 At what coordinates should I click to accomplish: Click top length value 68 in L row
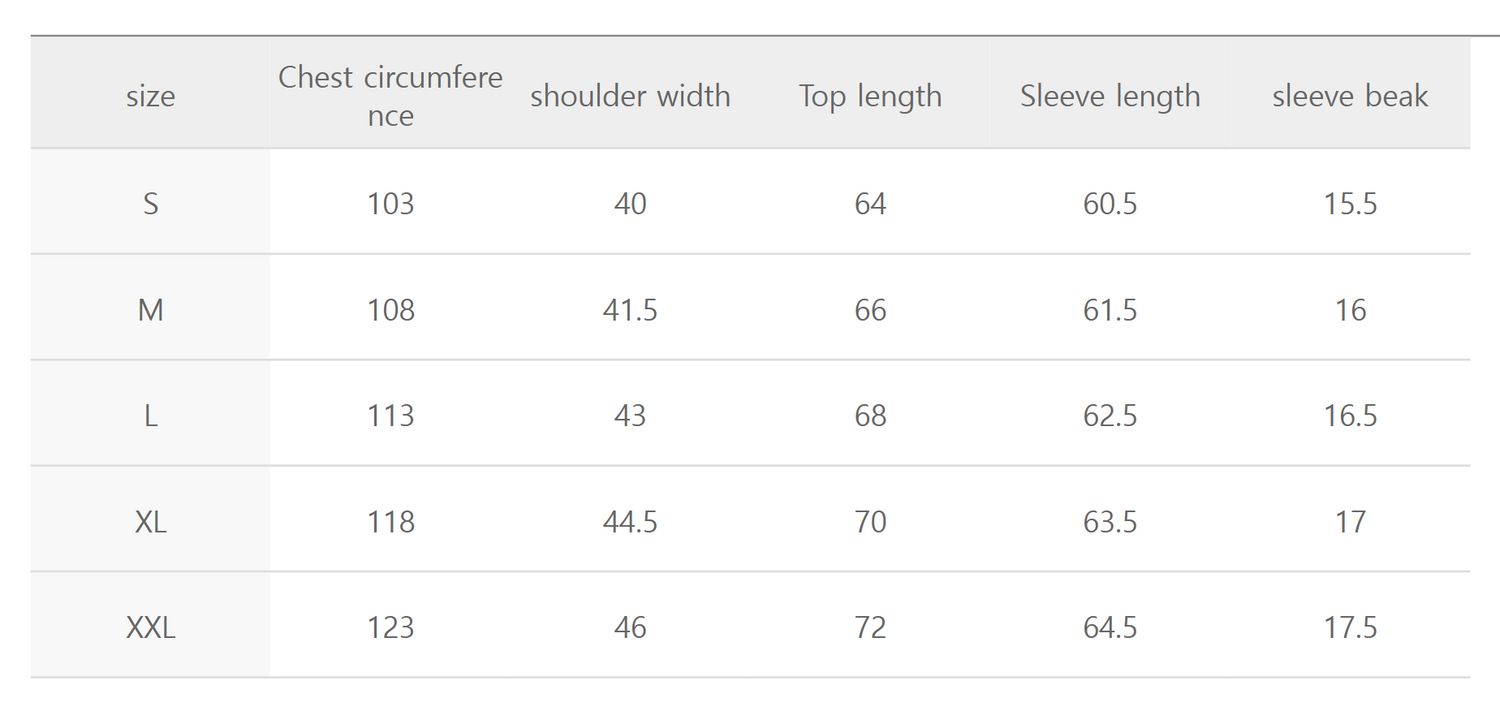[x=870, y=416]
